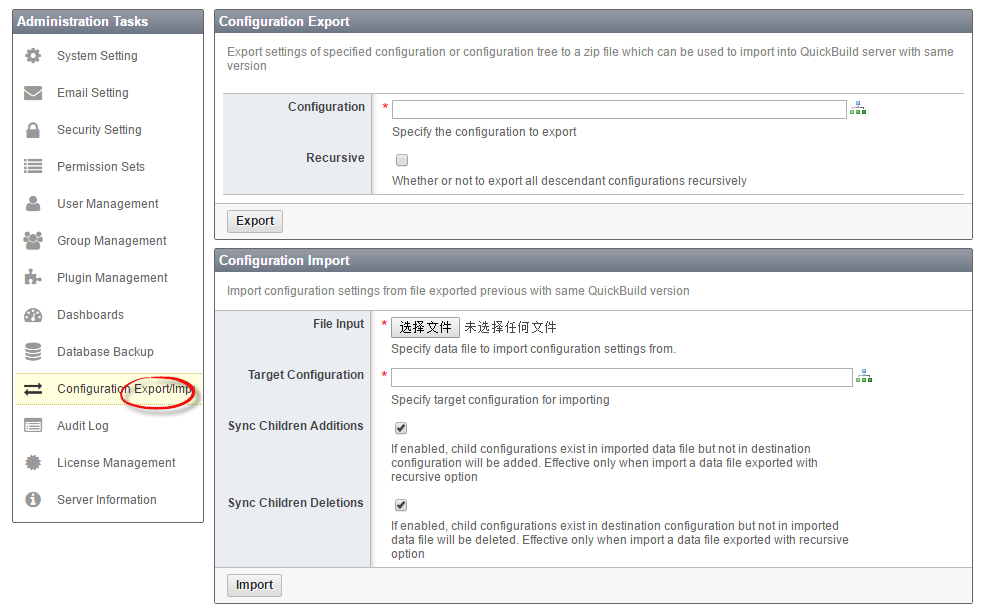This screenshot has height=611, width=981.
Task: Click the User Management person icon
Action: point(33,203)
